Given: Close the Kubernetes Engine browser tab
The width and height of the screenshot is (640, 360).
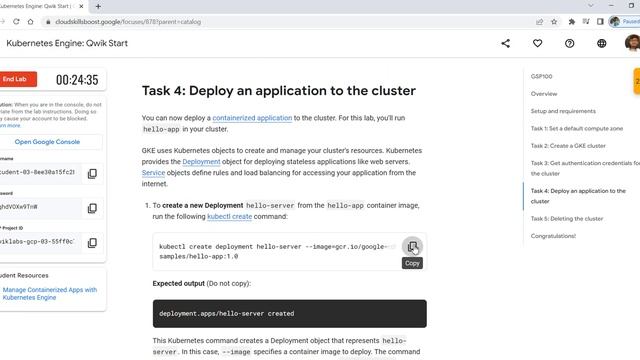Looking at the screenshot, I should click(x=81, y=6).
